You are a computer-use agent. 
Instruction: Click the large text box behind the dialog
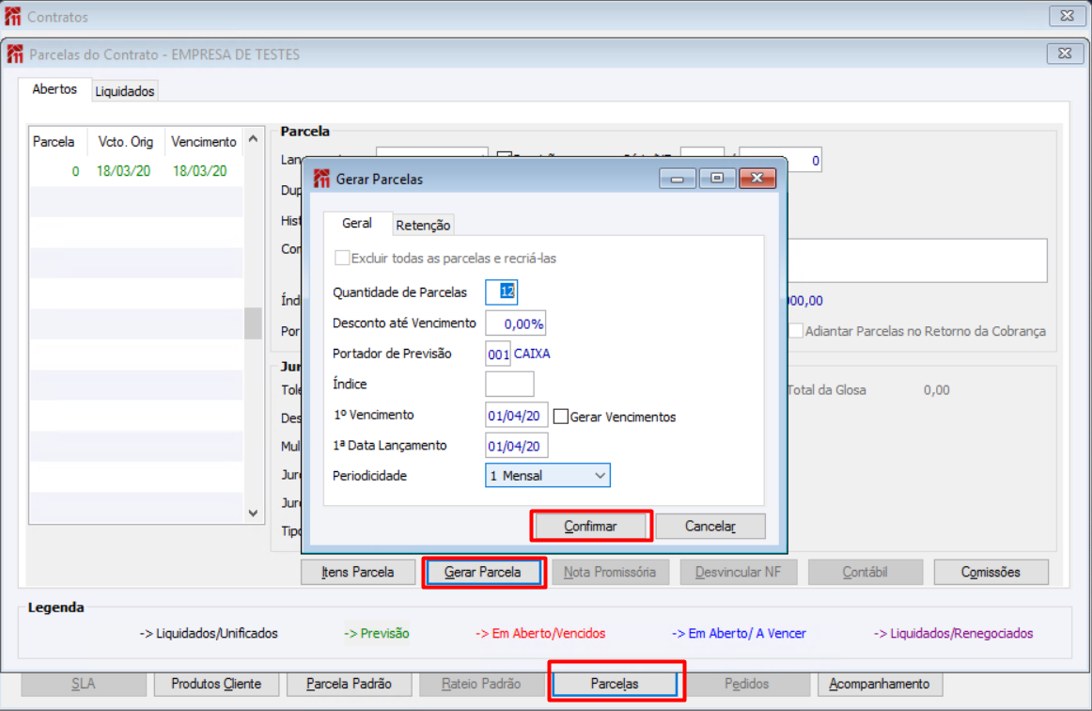tap(917, 261)
